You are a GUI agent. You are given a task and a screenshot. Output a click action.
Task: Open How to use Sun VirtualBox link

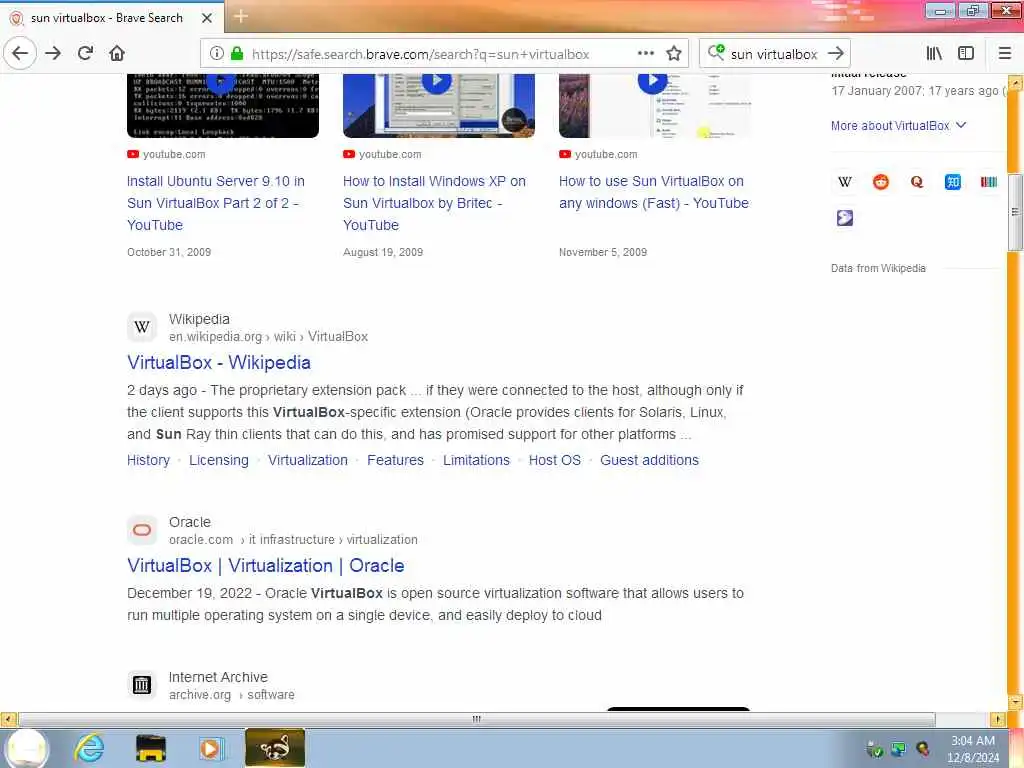654,192
